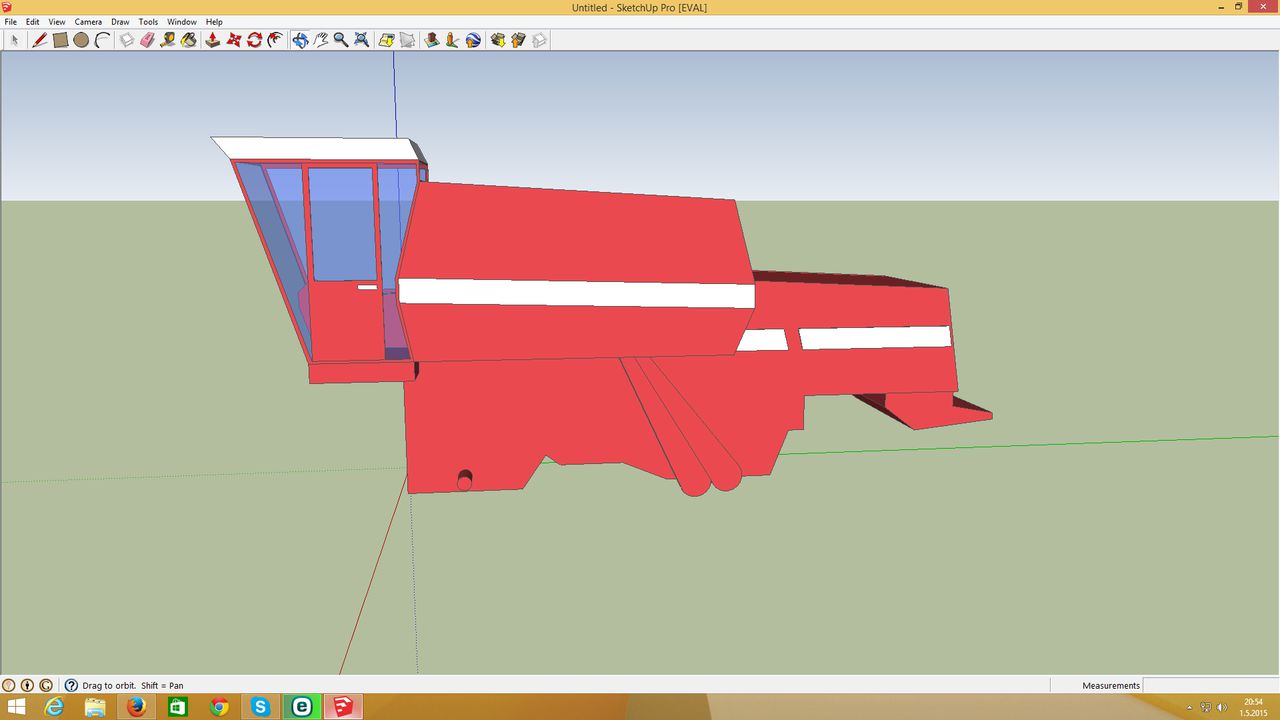This screenshot has height=720, width=1280.
Task: Click the Add Location icon
Action: (387, 40)
